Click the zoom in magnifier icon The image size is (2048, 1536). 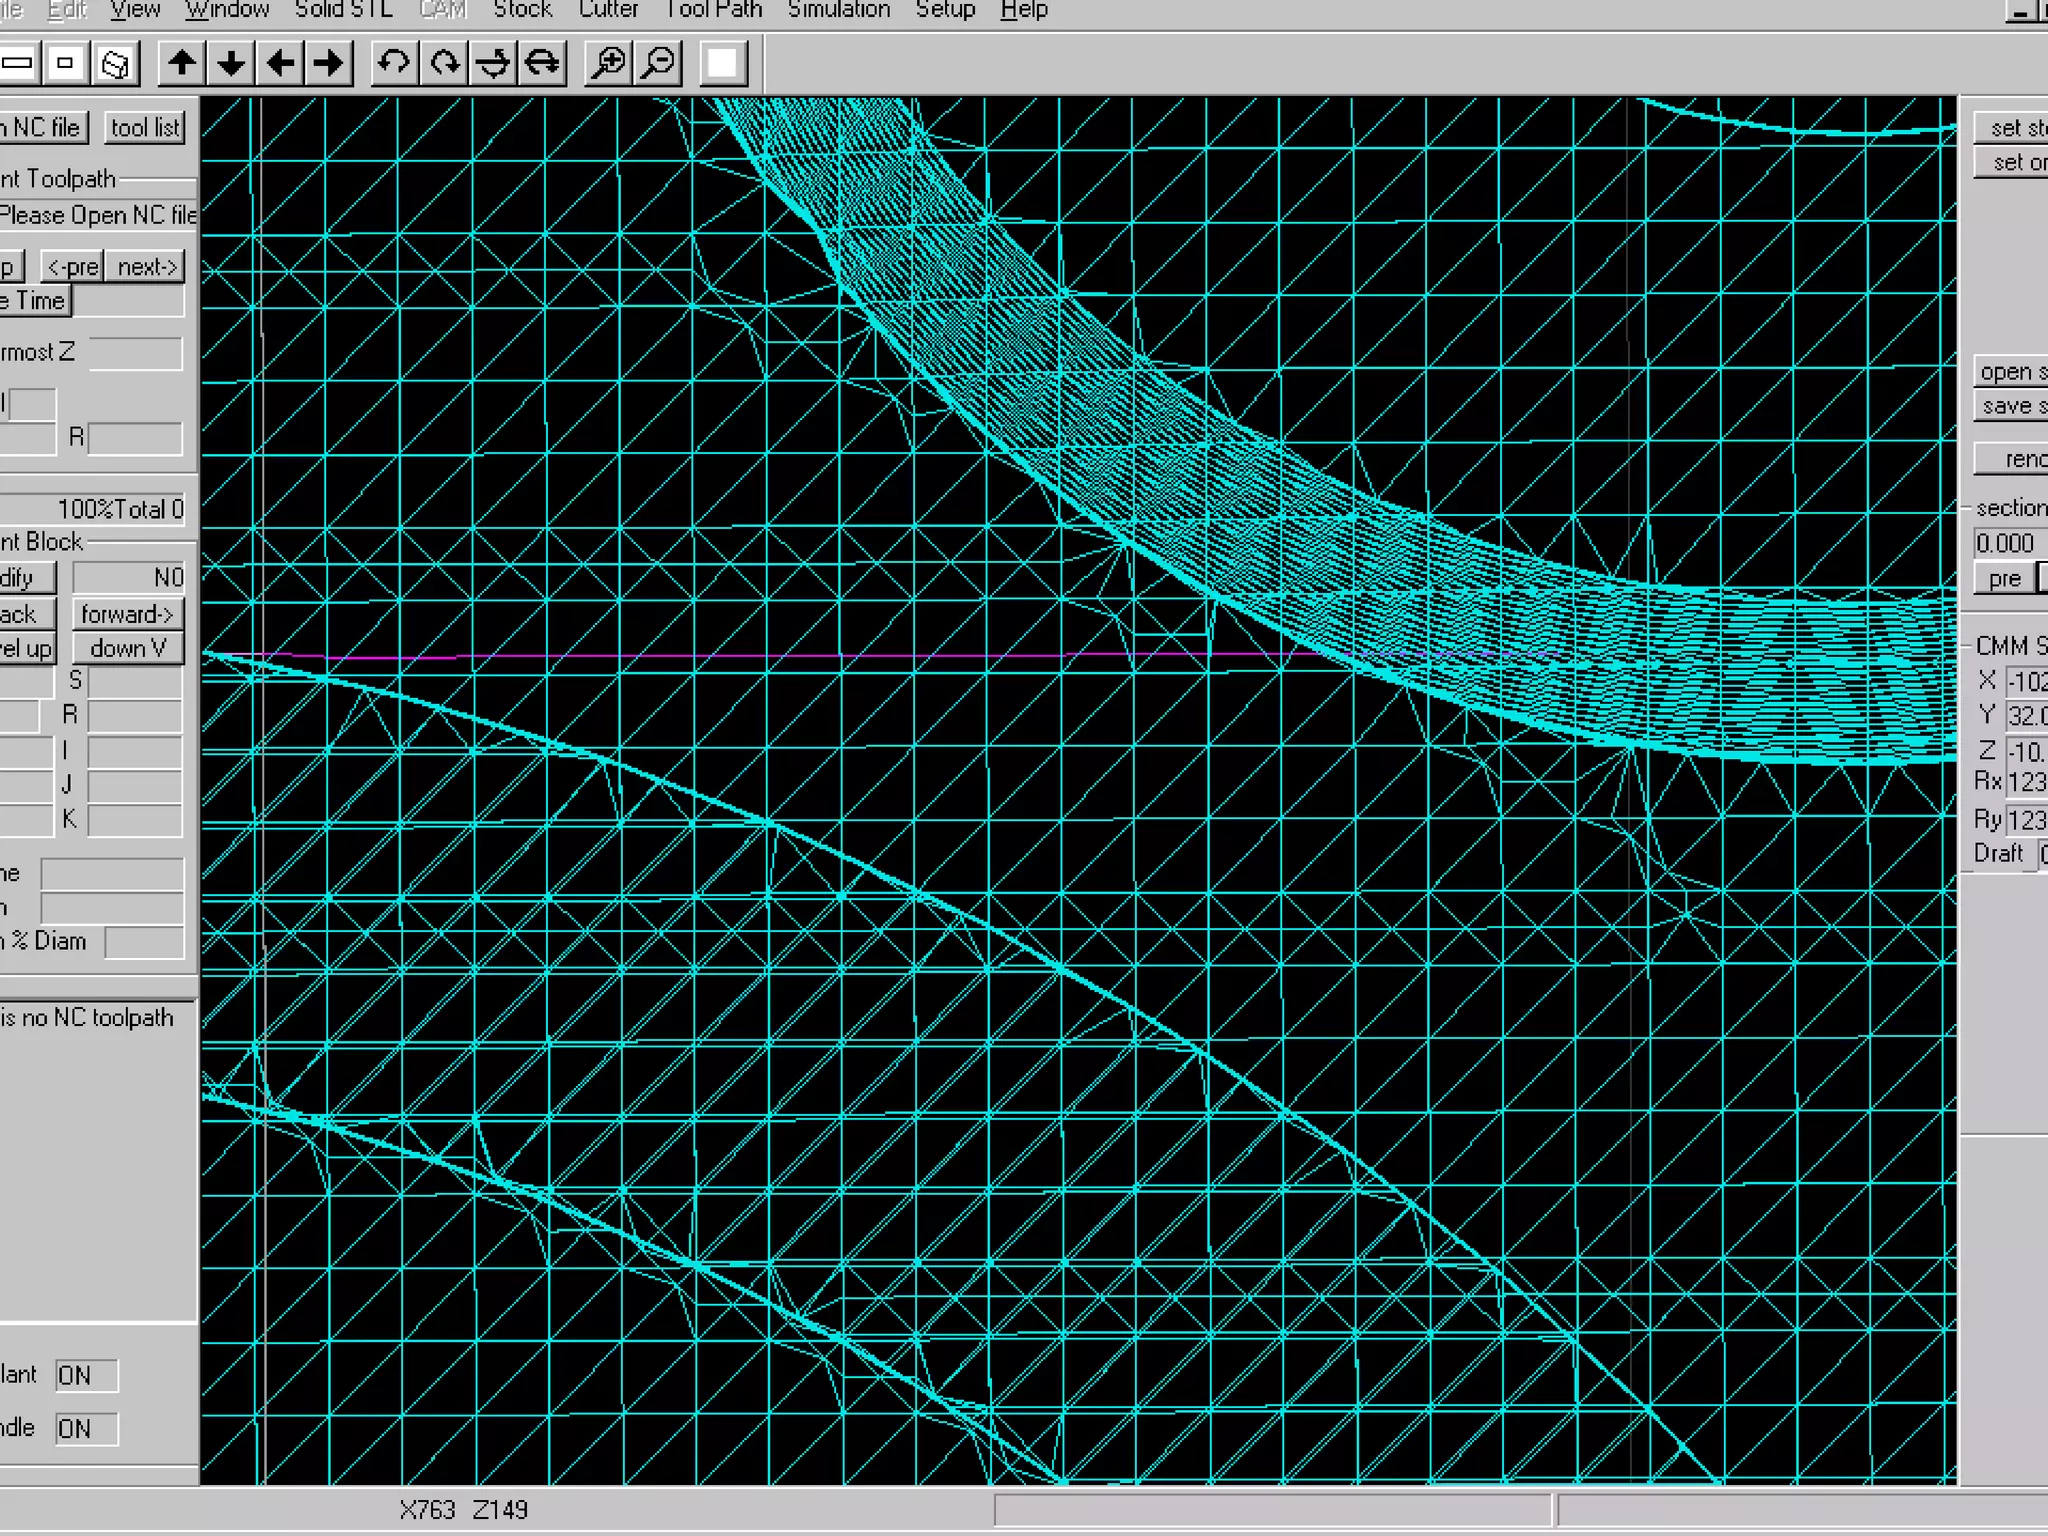608,64
